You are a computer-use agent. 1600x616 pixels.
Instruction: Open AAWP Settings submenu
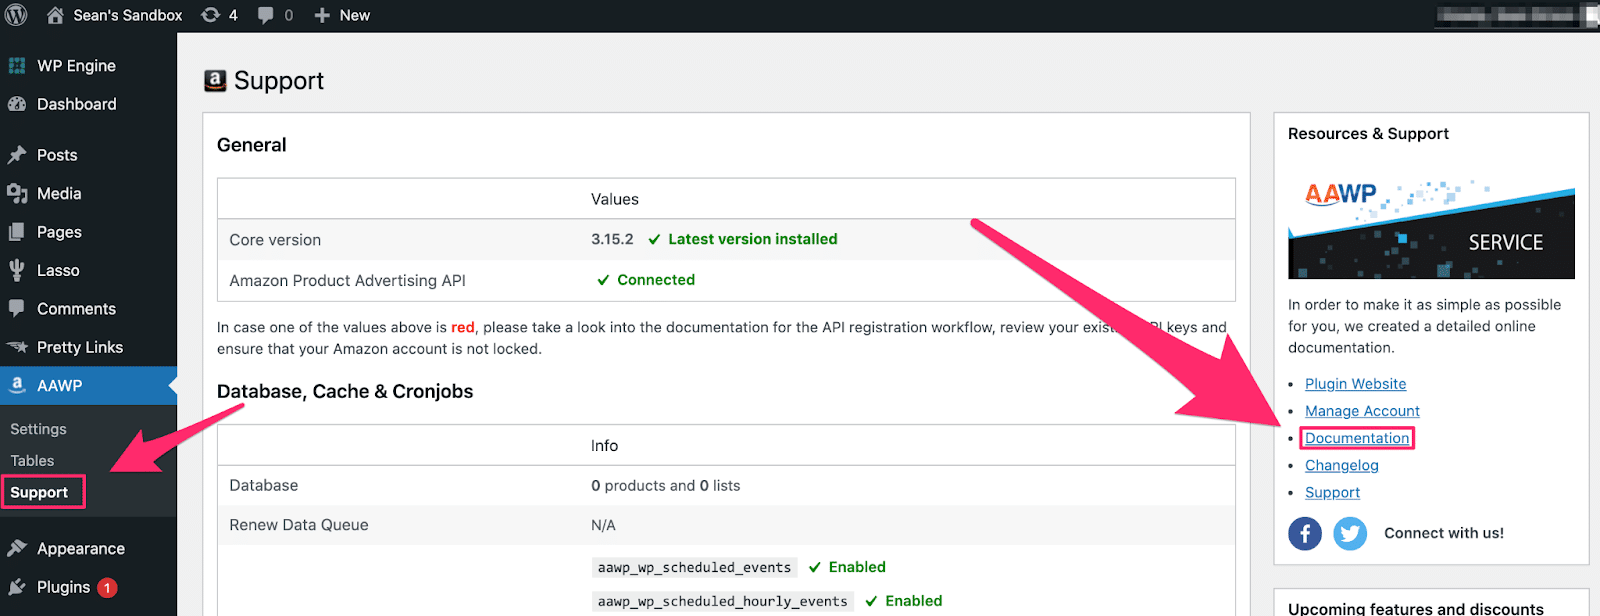38,429
